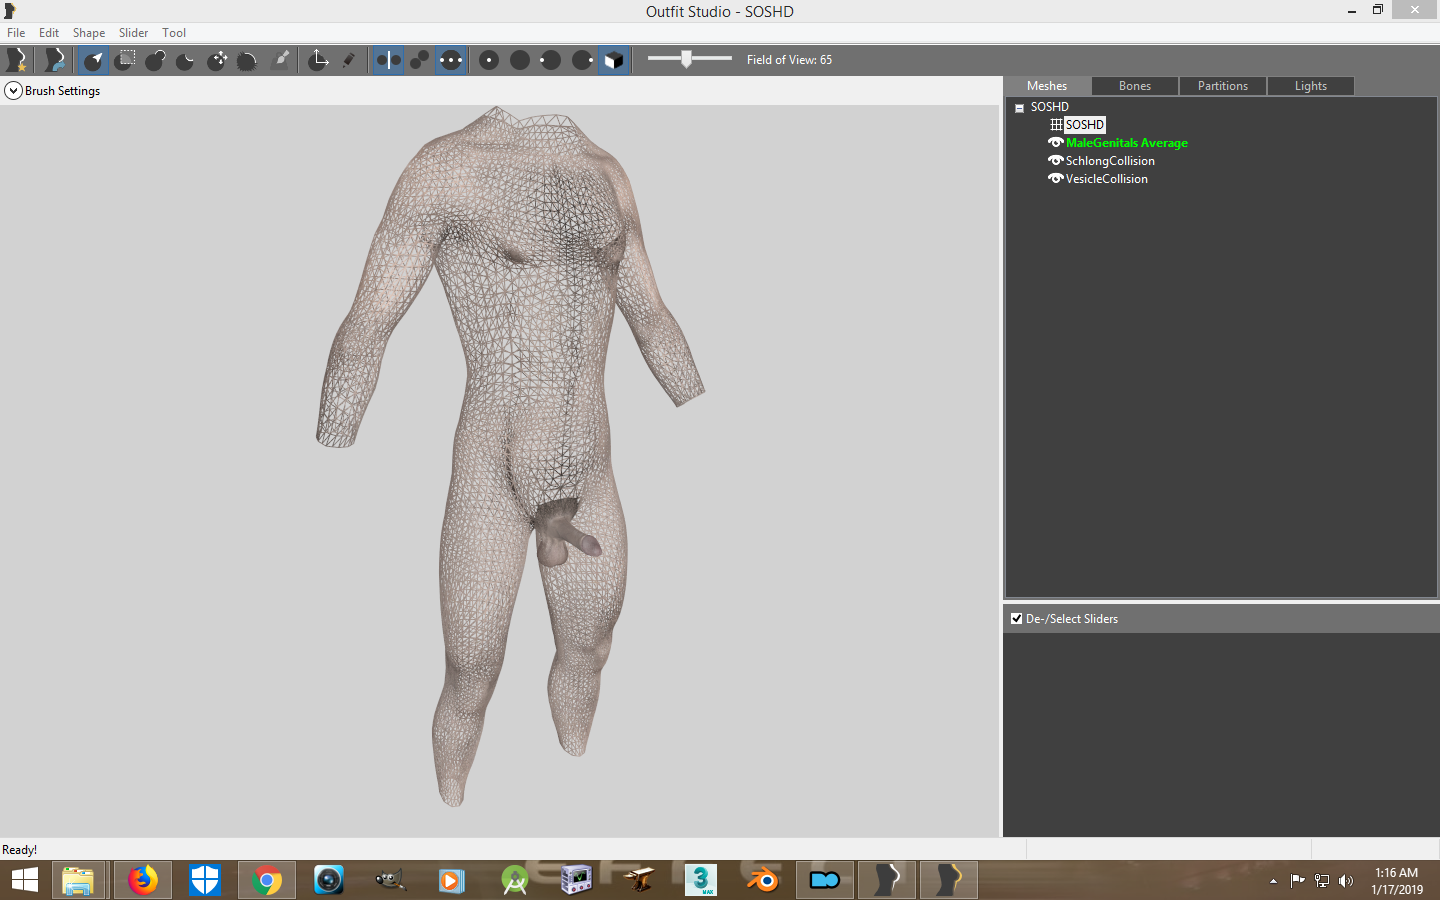Click the Load Project toolbar icon
1440x900 pixels.
click(55, 60)
